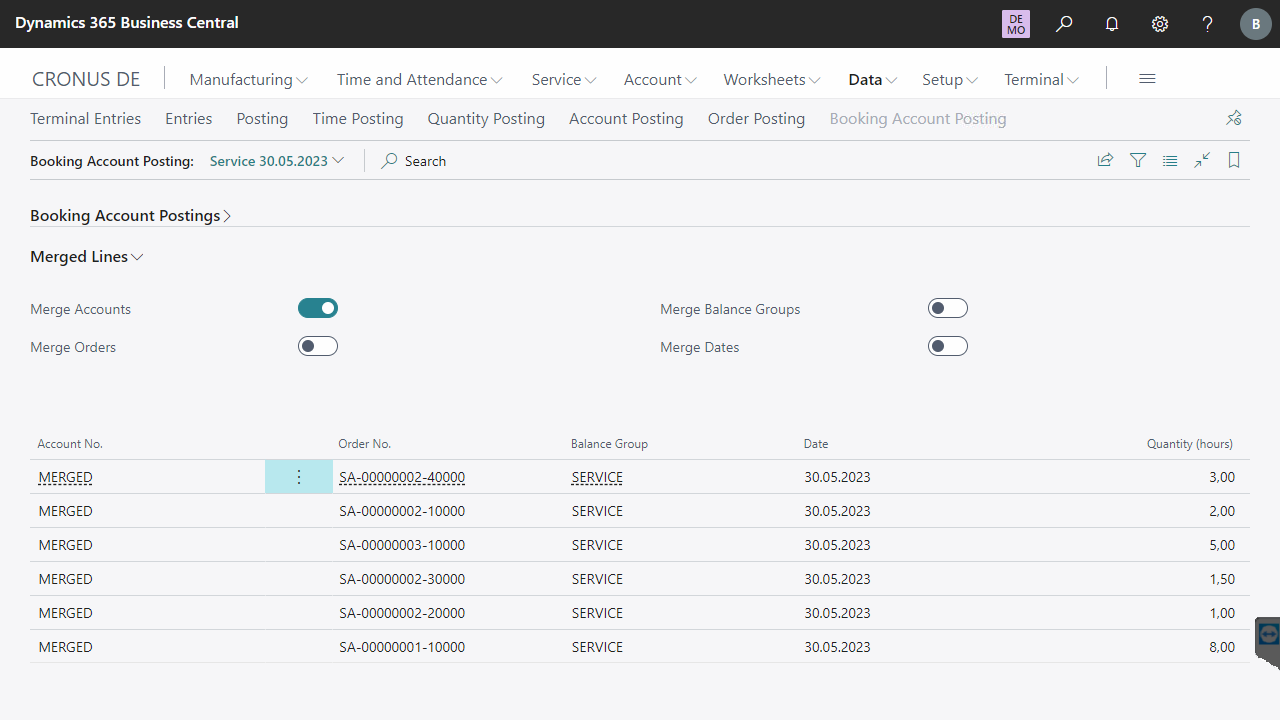
Task: Click the Search button
Action: [x=414, y=160]
